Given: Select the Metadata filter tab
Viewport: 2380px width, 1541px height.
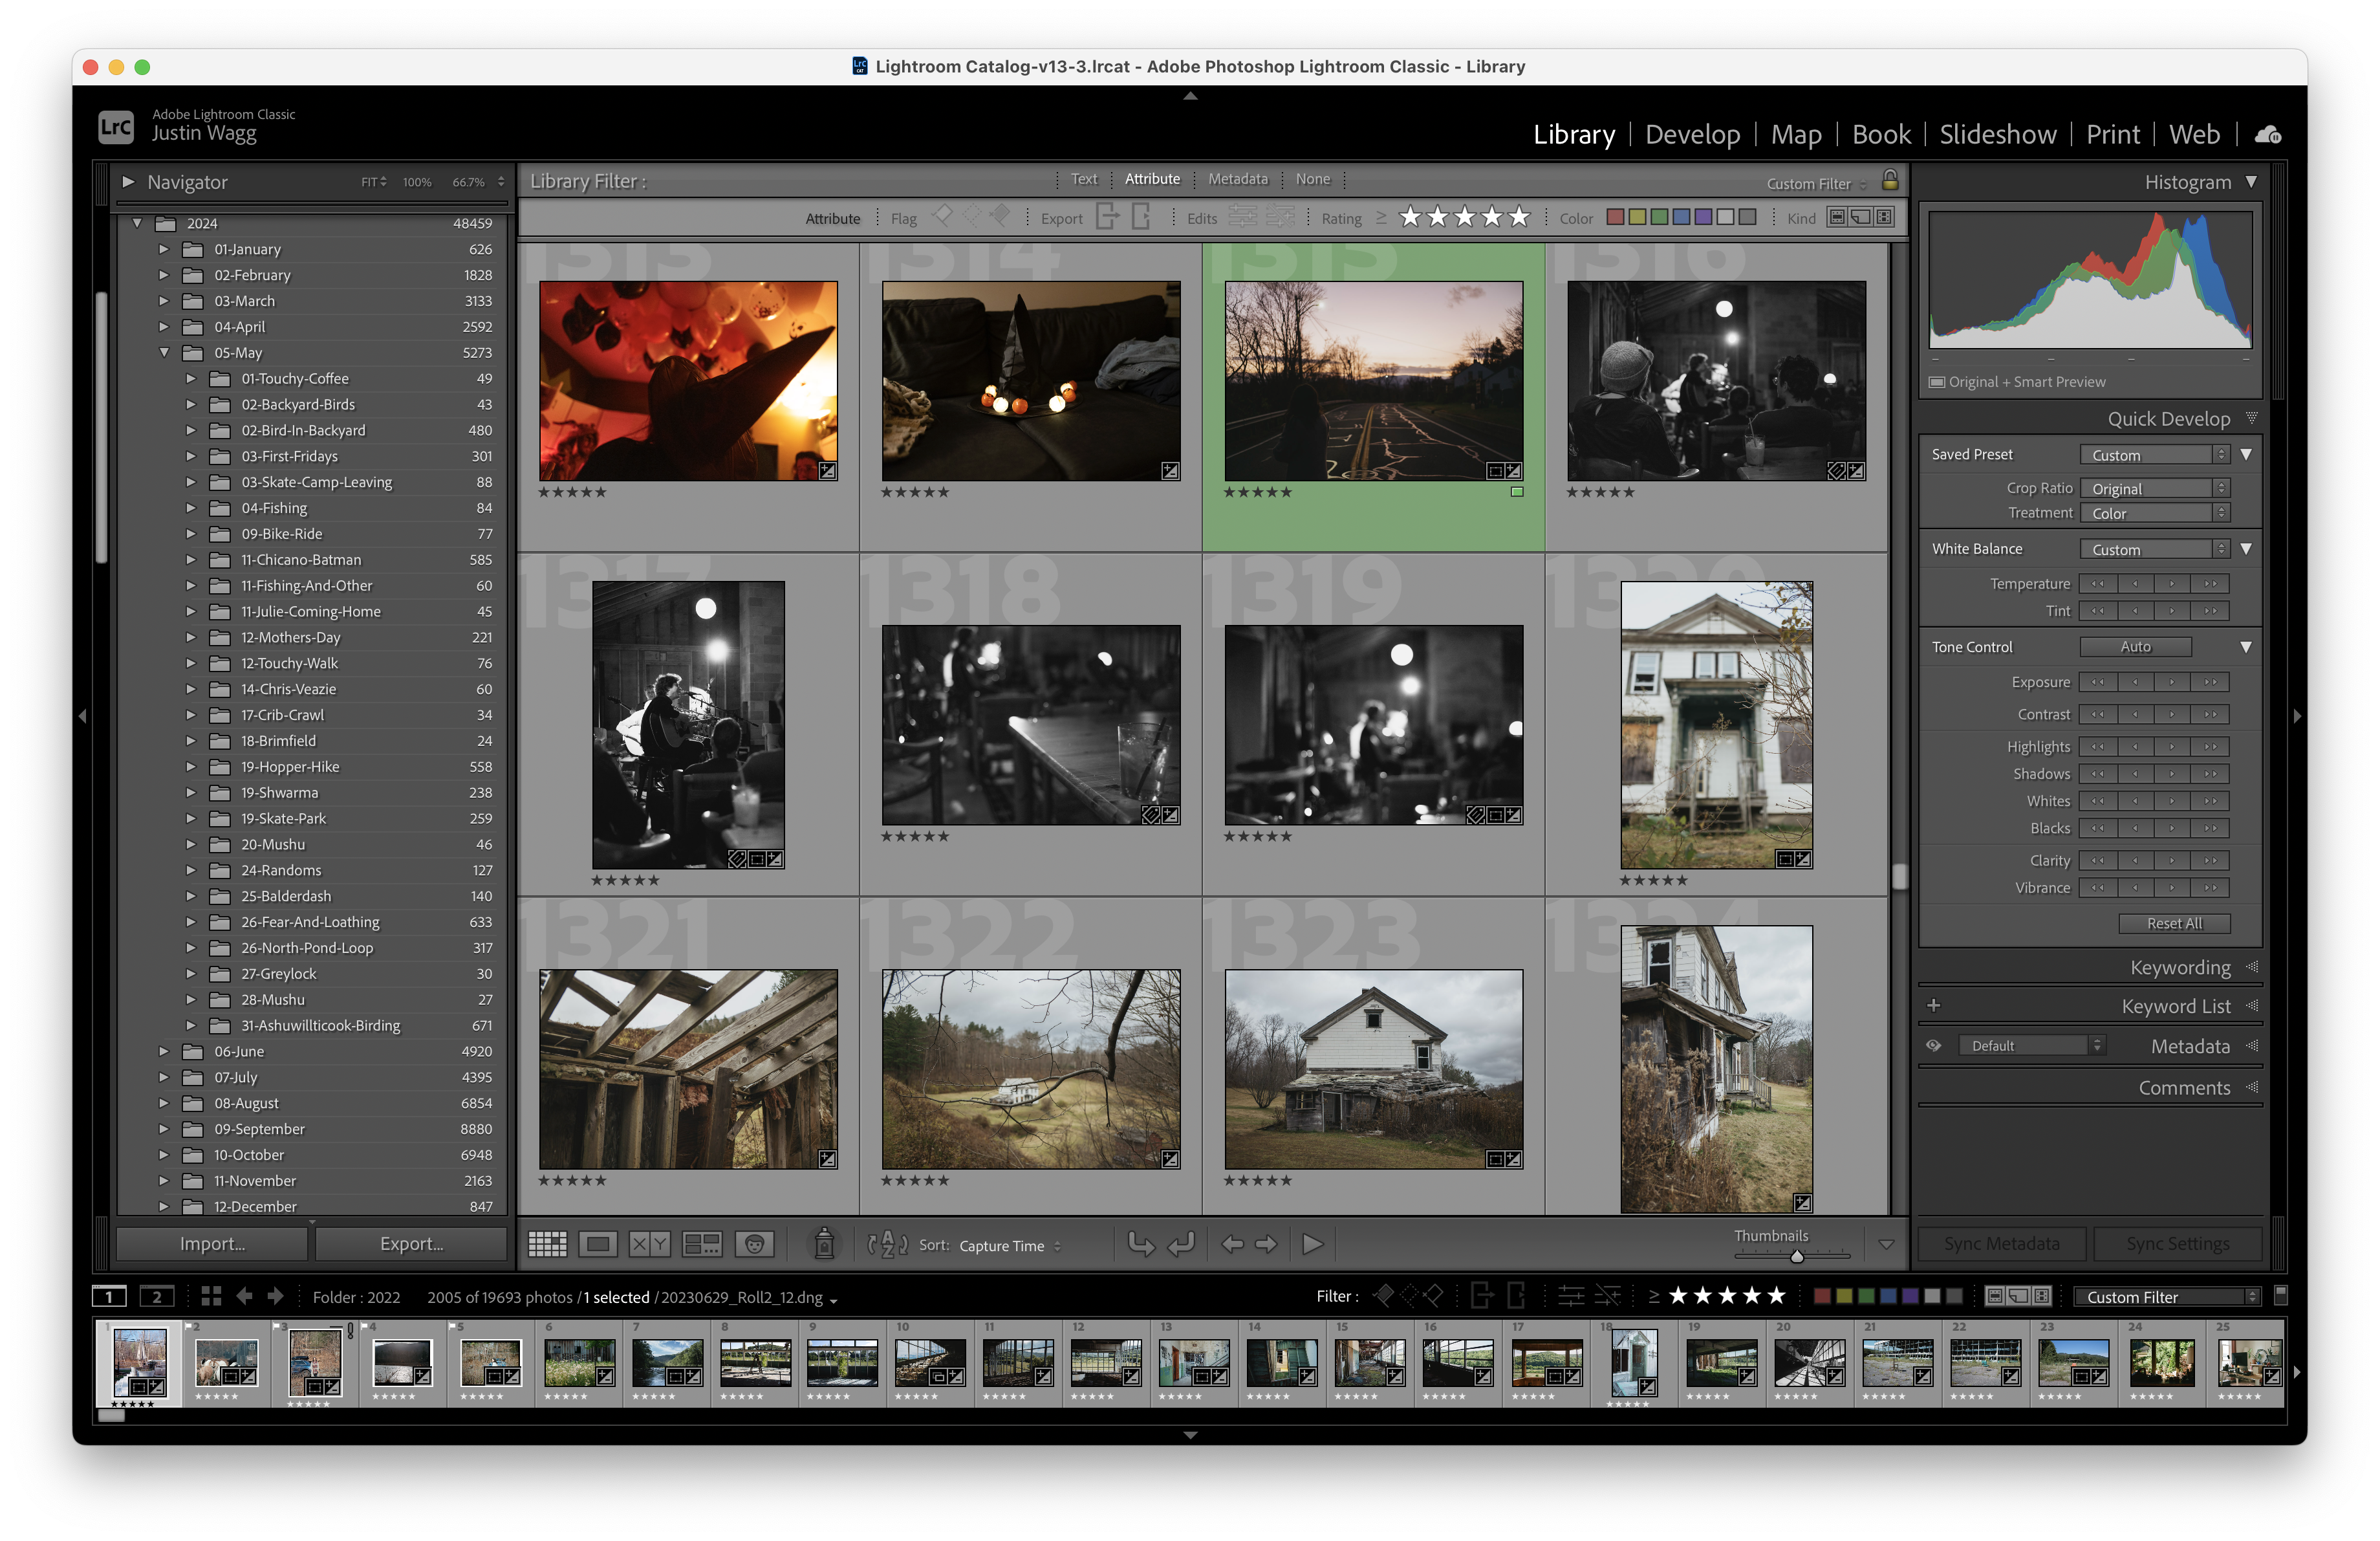Looking at the screenshot, I should [1237, 179].
